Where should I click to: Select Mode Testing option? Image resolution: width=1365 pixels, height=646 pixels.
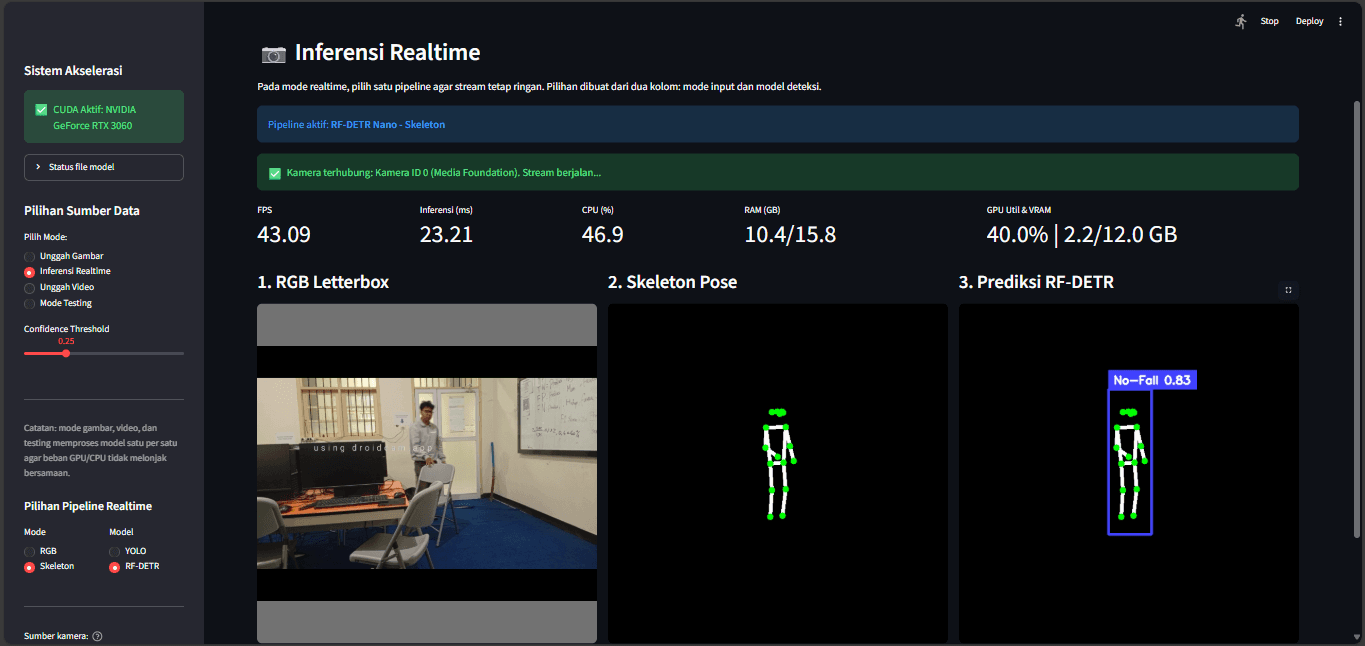coord(58,303)
